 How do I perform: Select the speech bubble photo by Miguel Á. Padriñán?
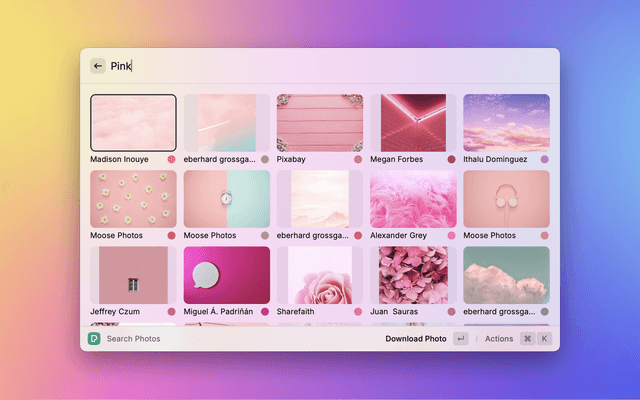point(226,275)
